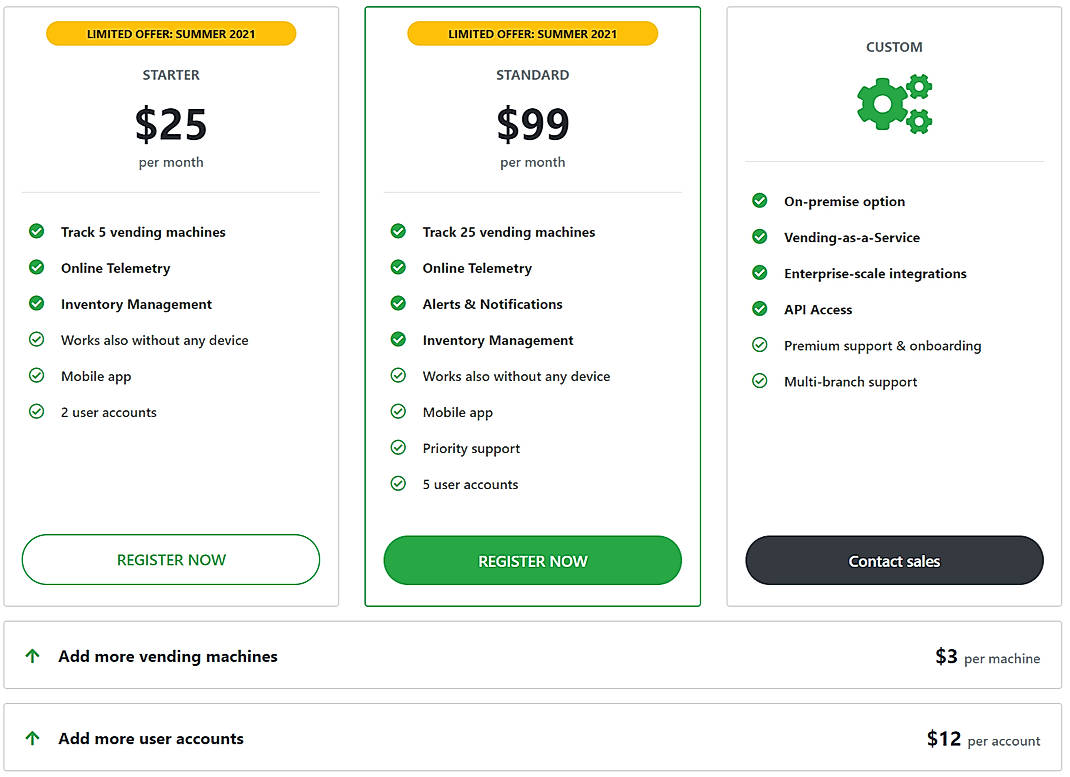Select the STANDARD plan header
The height and width of the screenshot is (777, 1070).
532,74
